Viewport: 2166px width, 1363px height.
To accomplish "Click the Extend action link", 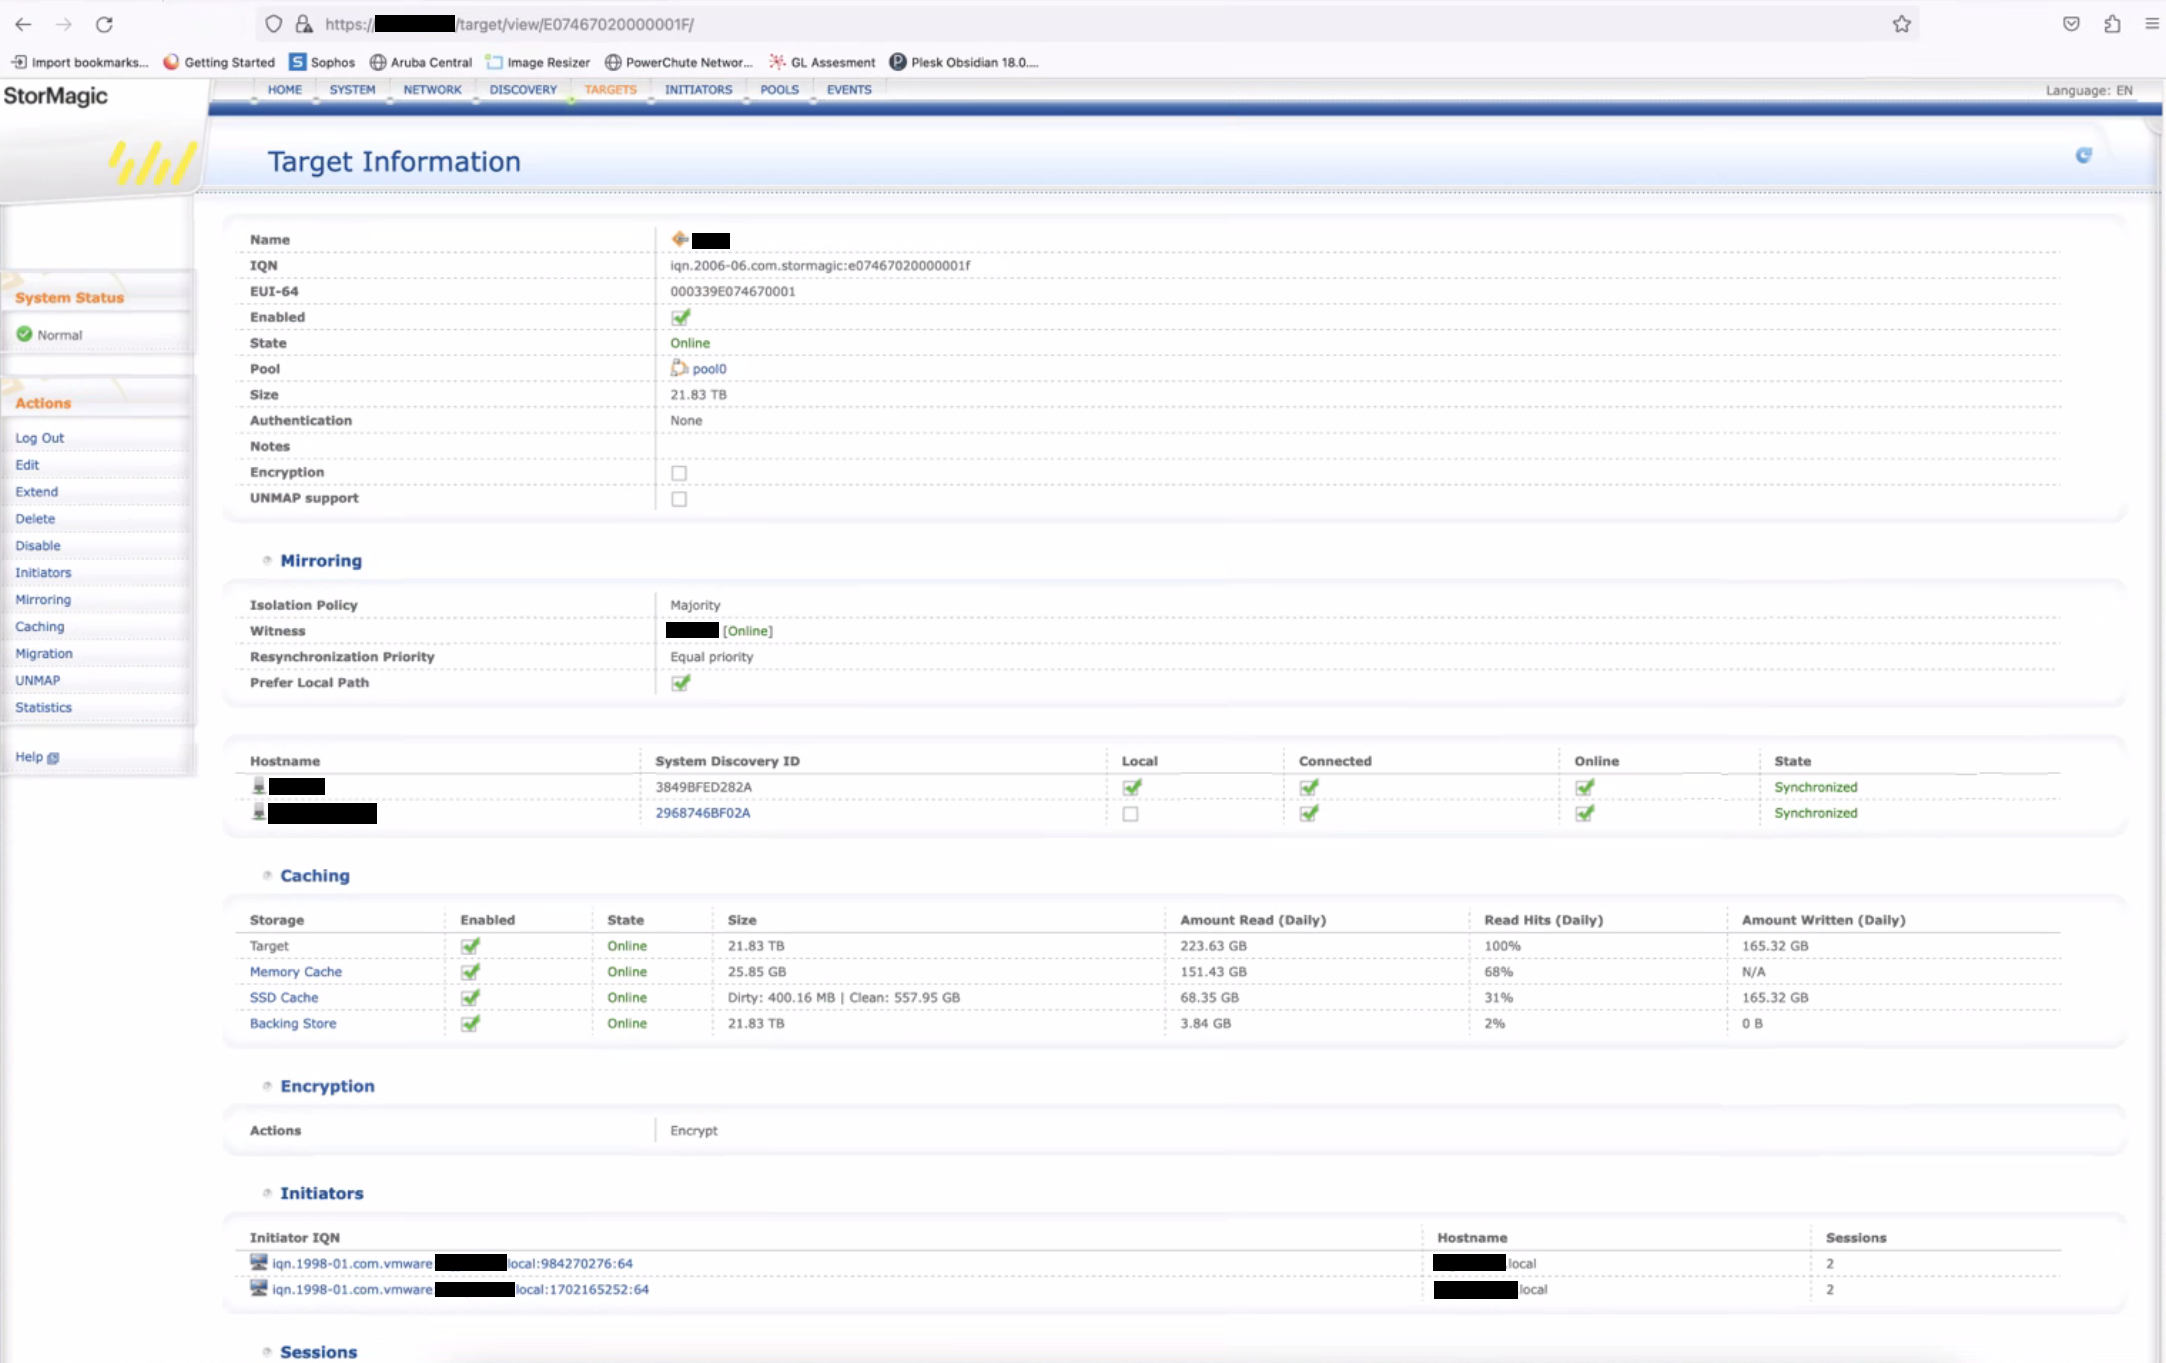I will (x=37, y=492).
